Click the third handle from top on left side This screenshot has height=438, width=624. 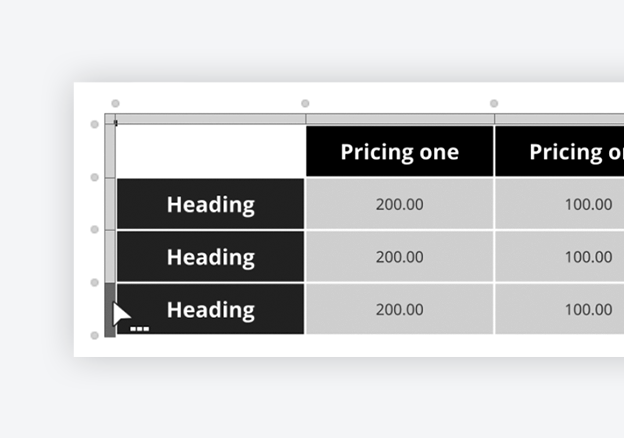click(x=95, y=229)
